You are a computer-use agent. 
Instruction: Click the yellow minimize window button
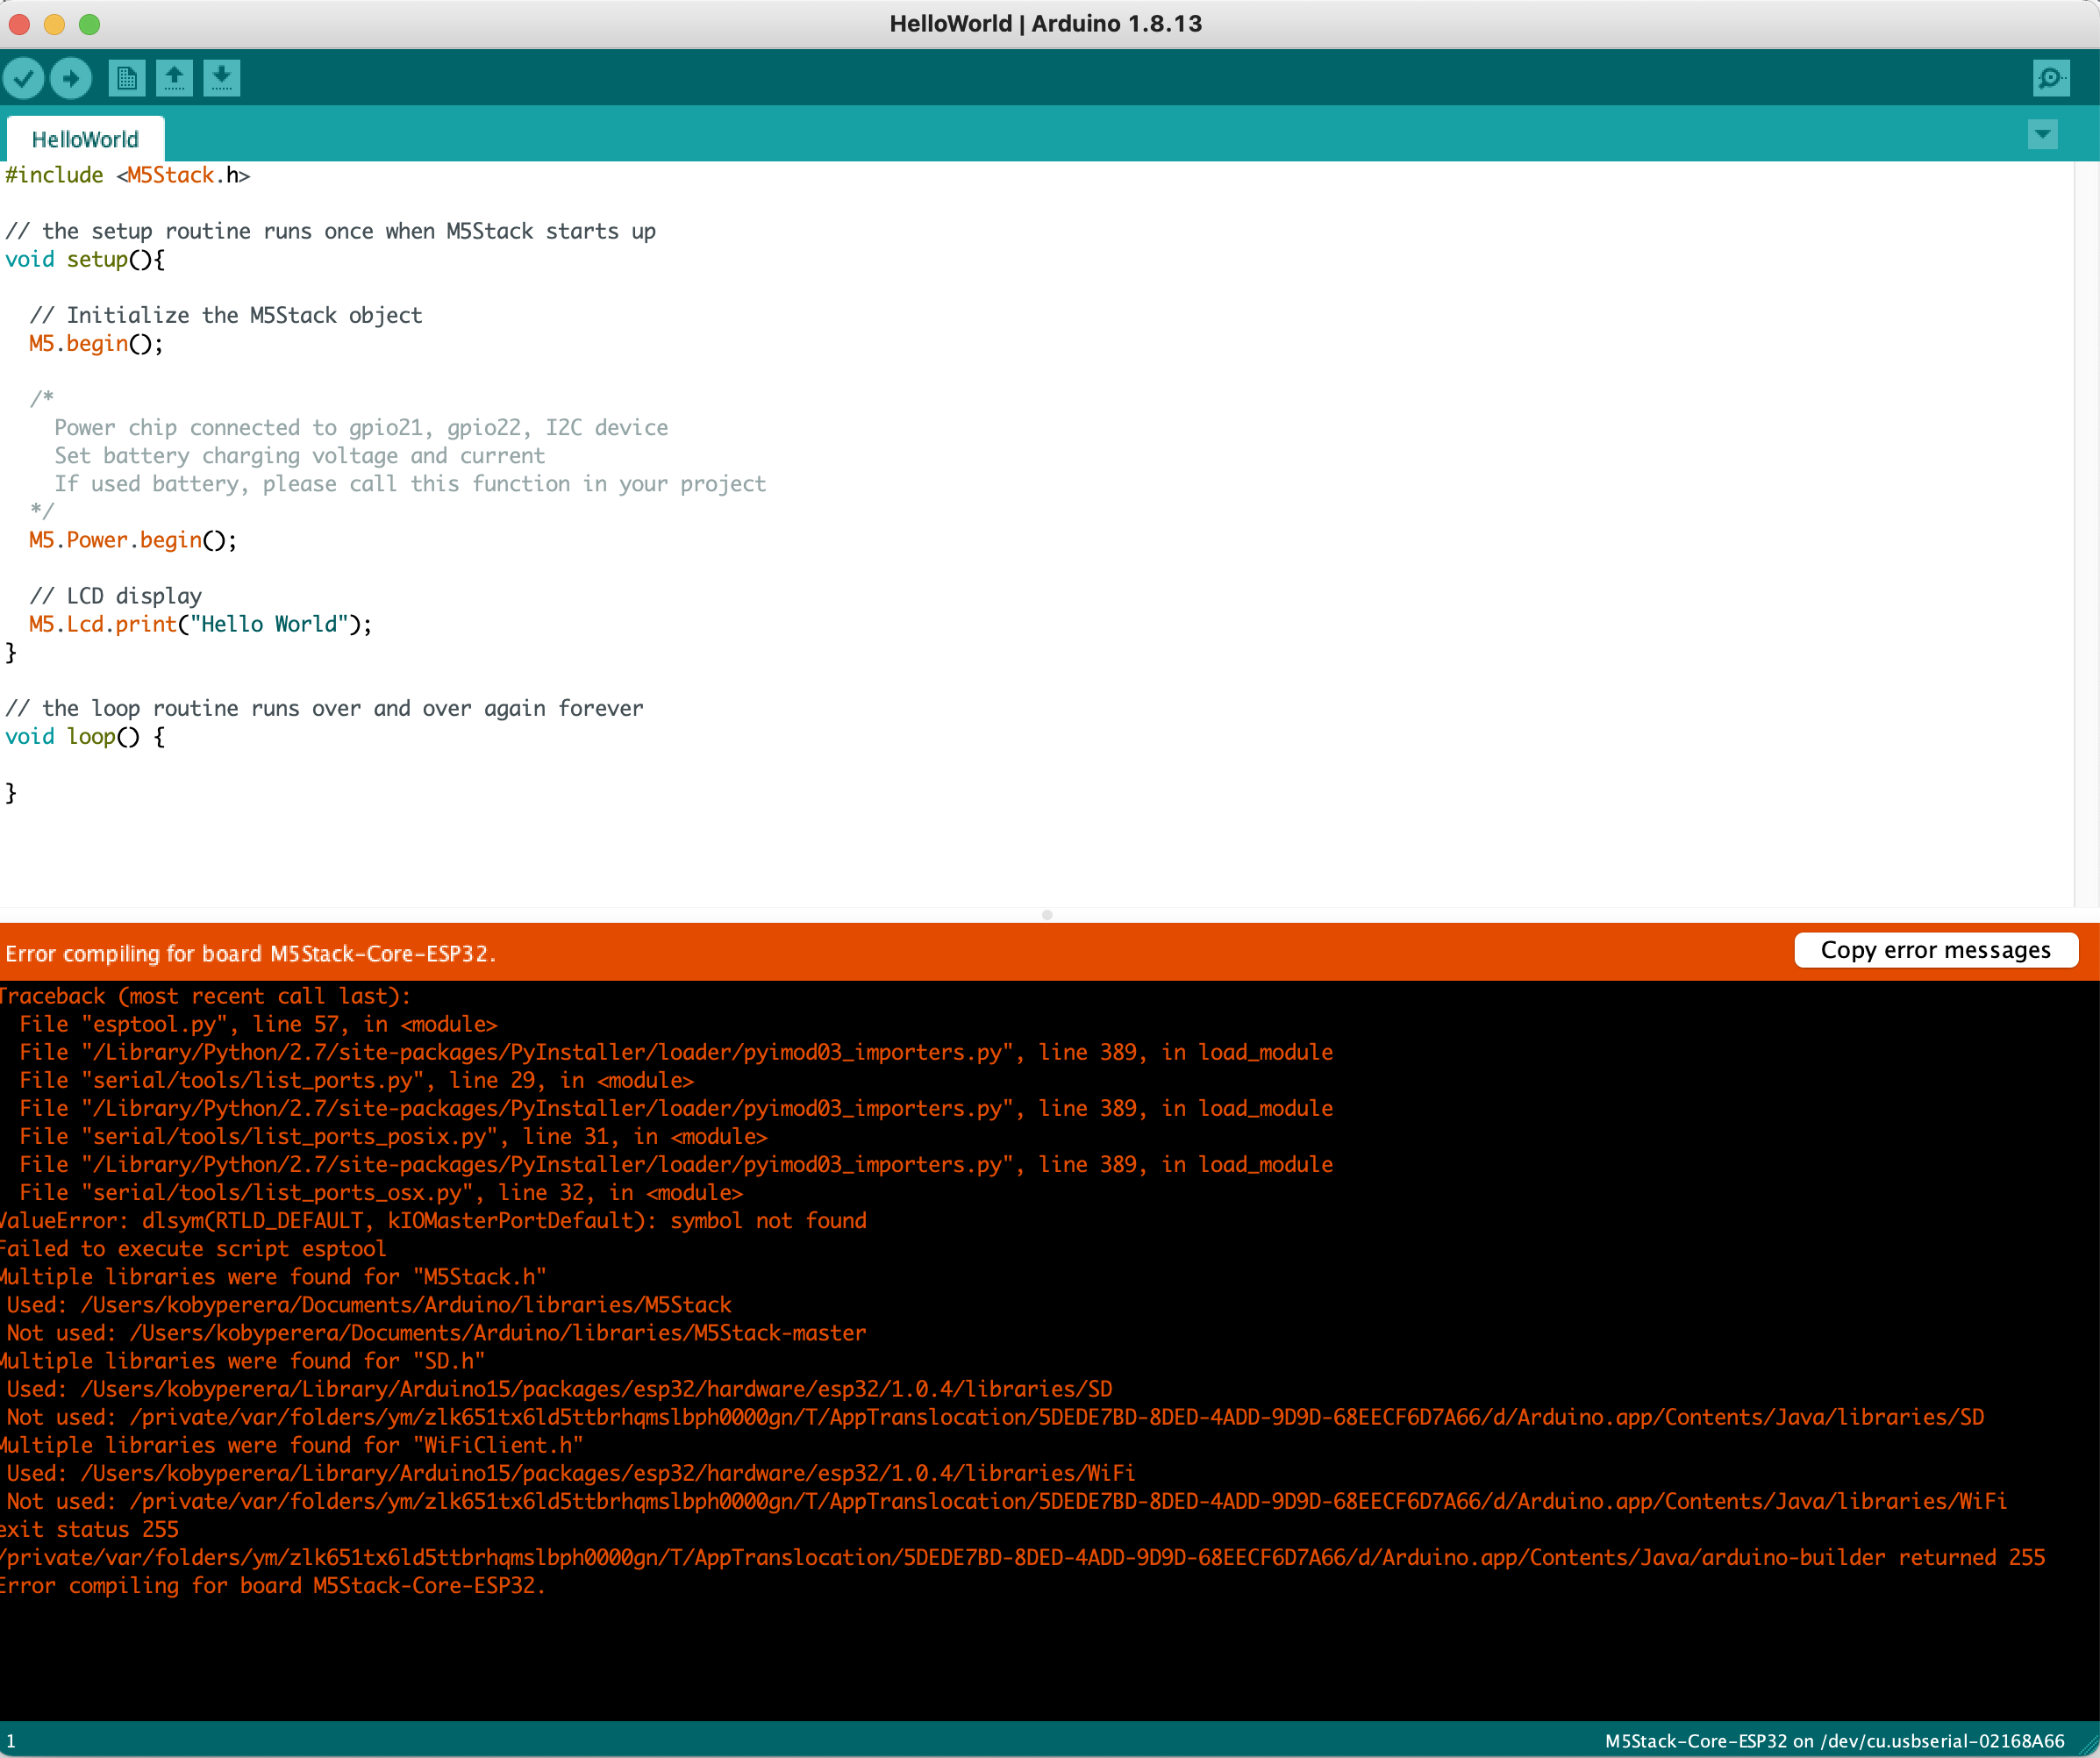point(54,24)
